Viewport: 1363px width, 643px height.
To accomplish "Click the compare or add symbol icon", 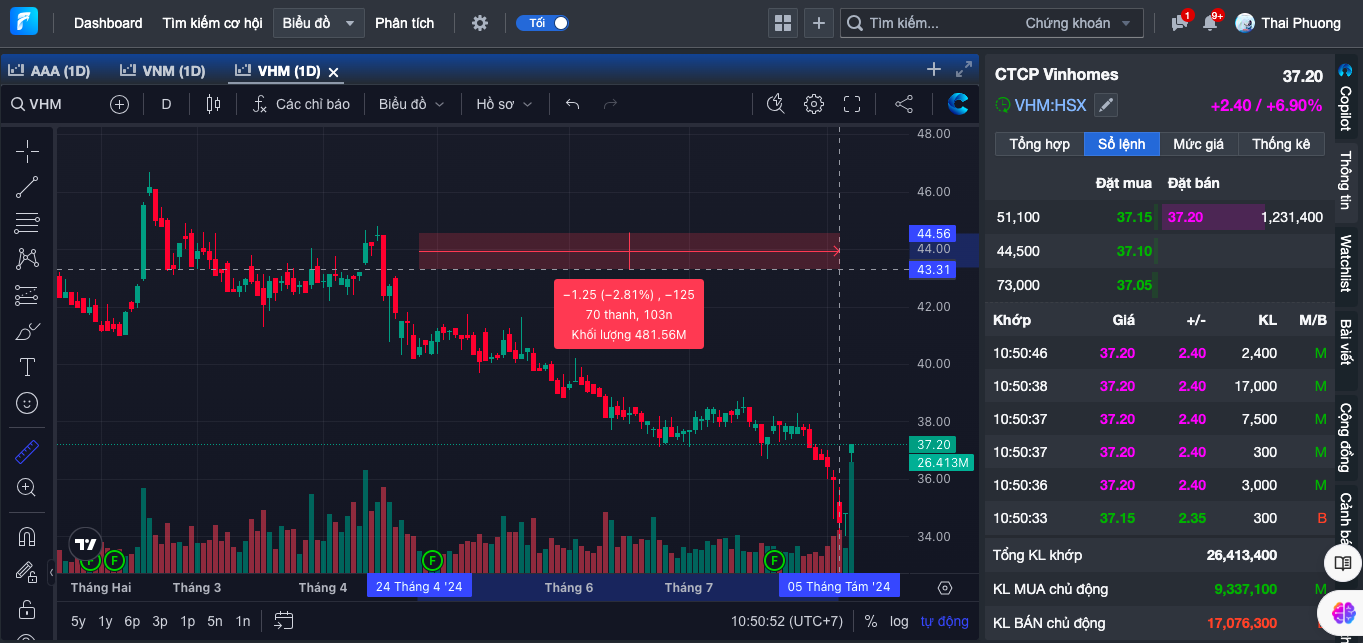I will 119,104.
